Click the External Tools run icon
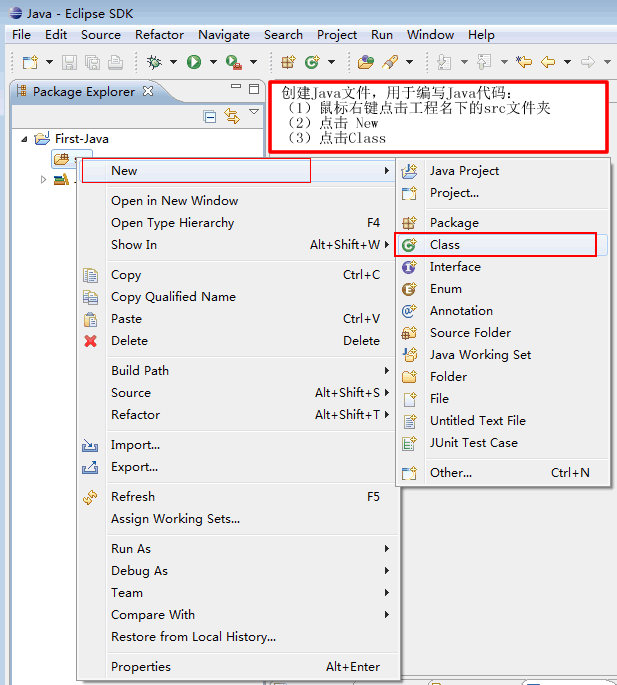The image size is (617, 685). pos(234,62)
